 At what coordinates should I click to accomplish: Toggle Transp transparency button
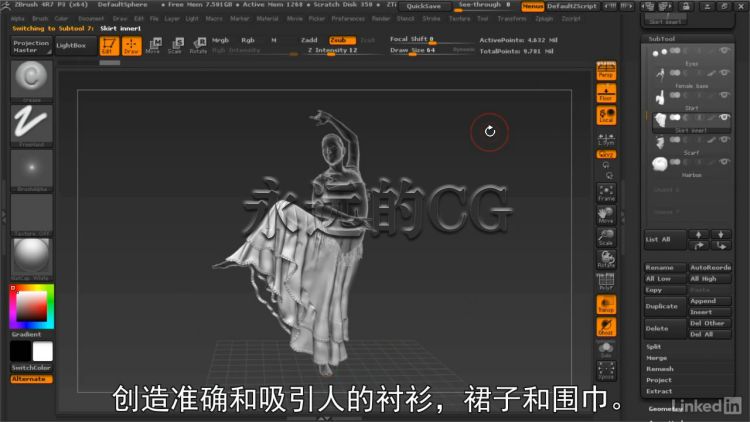[606, 305]
